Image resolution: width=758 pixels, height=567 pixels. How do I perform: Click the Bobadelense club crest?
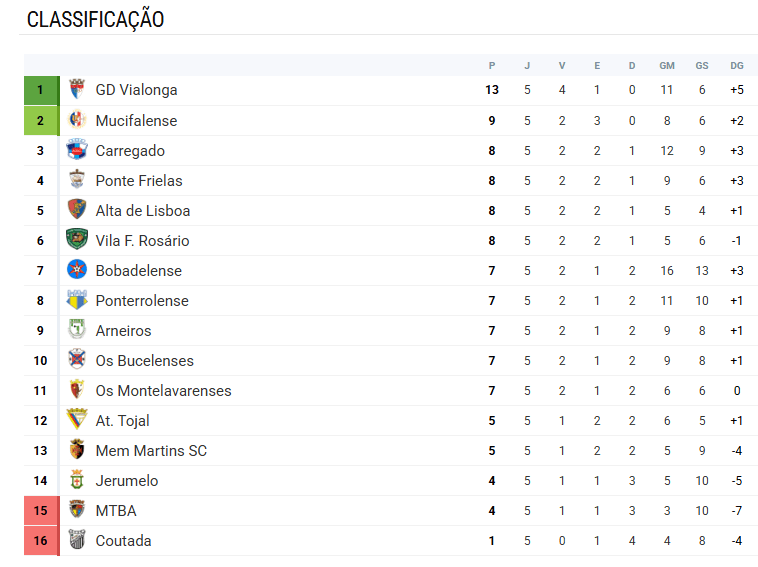pos(77,270)
